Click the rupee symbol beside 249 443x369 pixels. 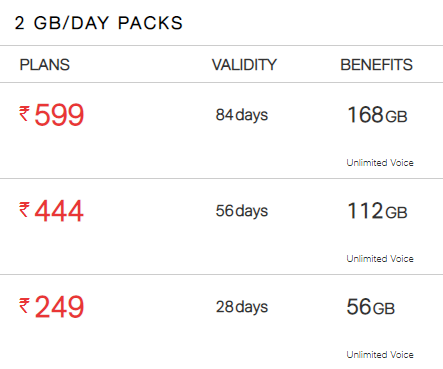24,305
